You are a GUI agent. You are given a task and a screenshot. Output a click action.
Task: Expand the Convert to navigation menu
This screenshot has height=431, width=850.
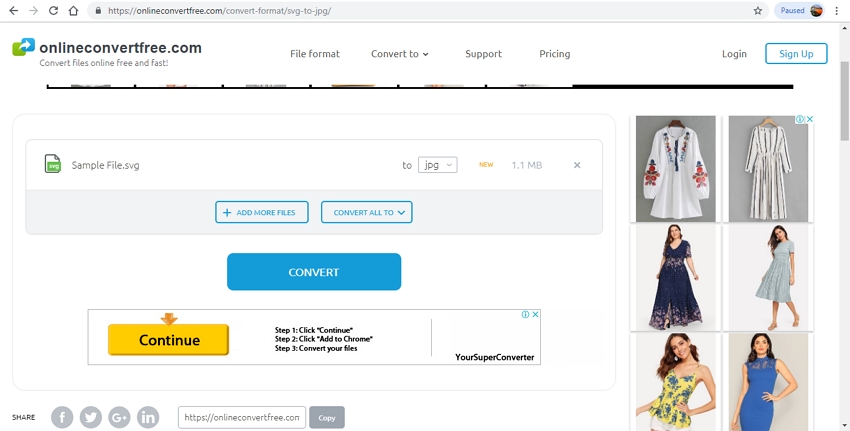click(x=399, y=54)
